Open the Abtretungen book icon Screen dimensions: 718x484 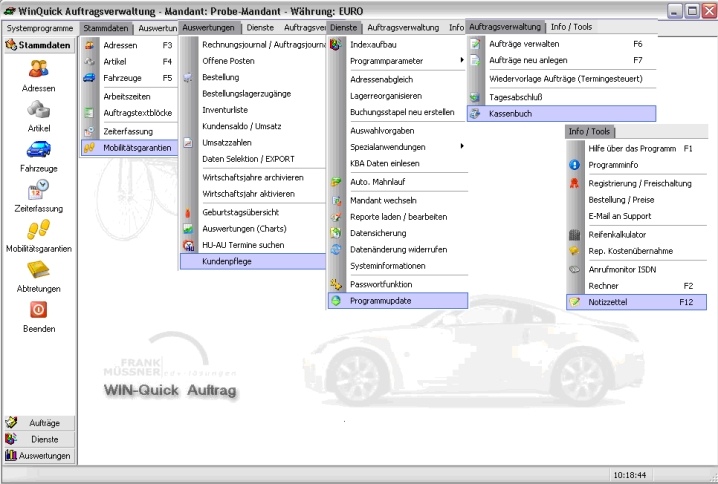pos(39,270)
